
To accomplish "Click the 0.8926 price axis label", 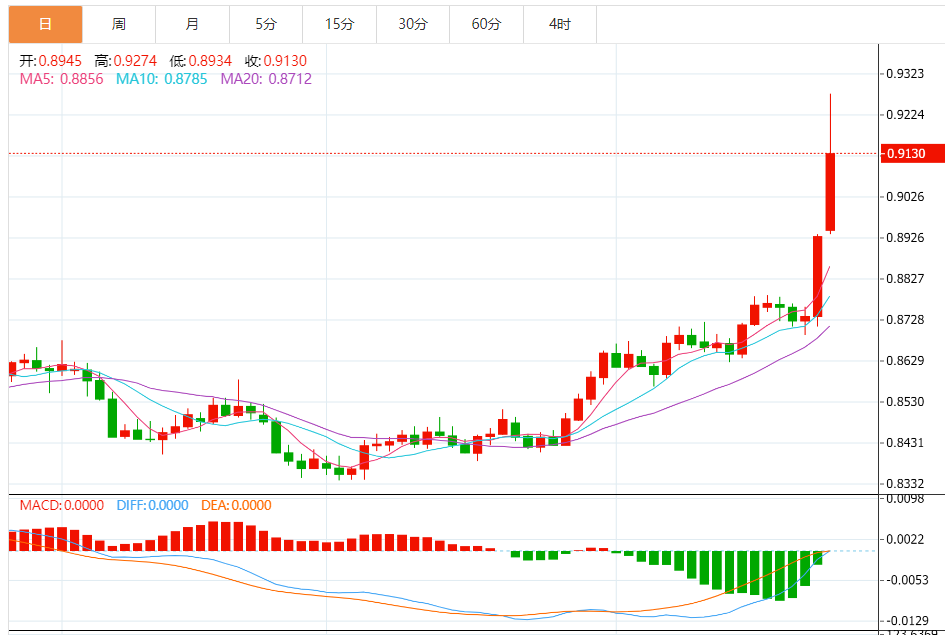I will pos(906,237).
